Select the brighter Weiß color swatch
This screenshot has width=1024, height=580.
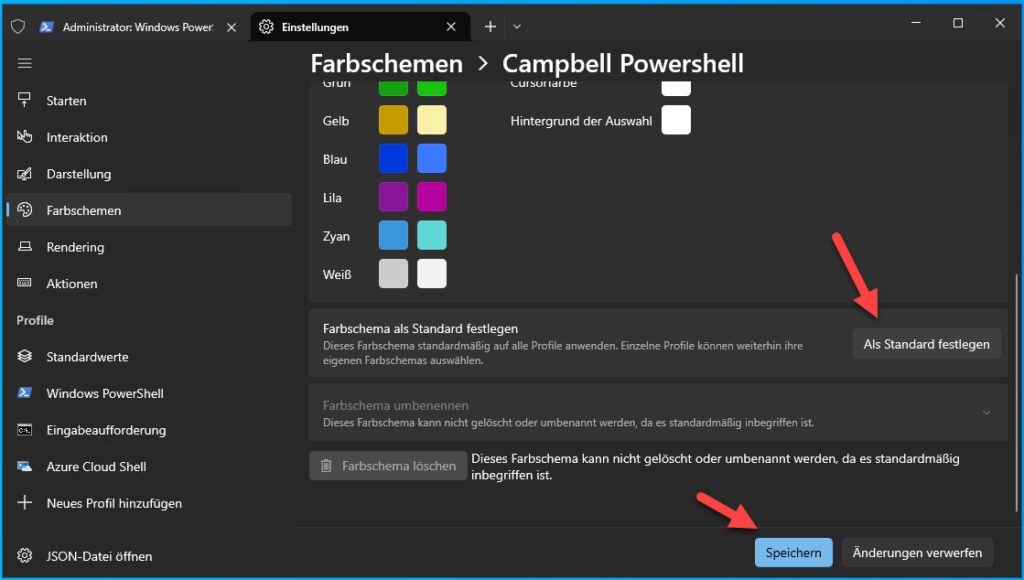(x=432, y=274)
